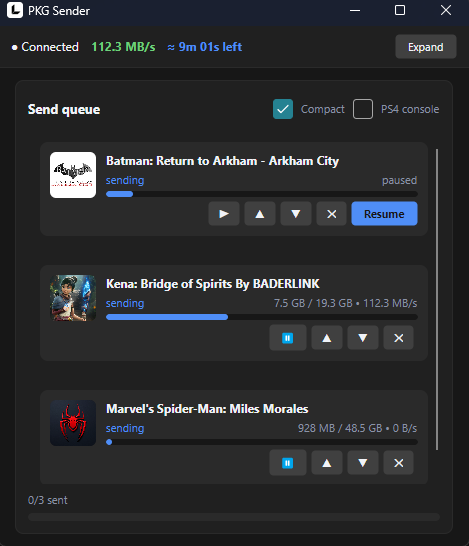Move Kena: Bridge of Spirits down in queue

click(363, 337)
